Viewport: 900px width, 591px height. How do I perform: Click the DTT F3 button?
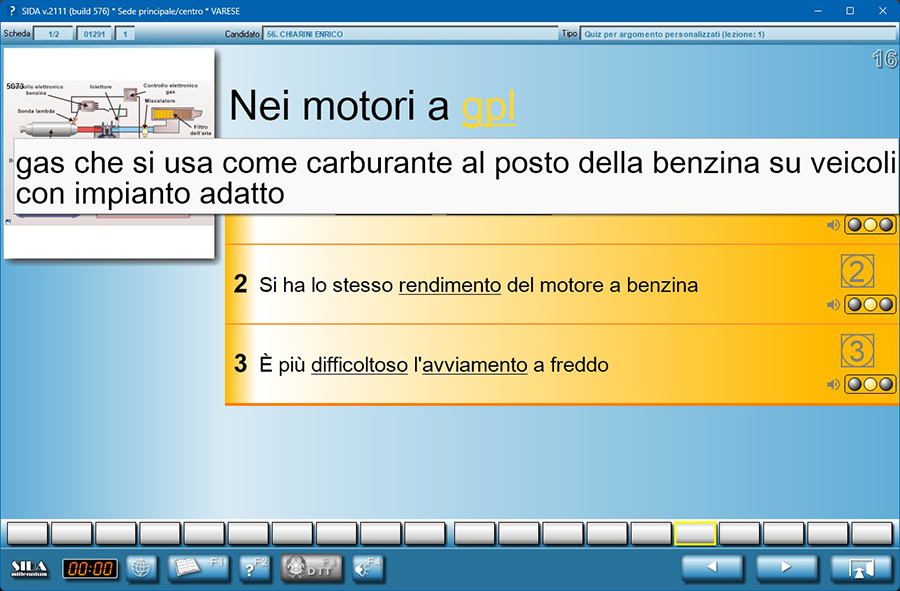click(x=311, y=568)
